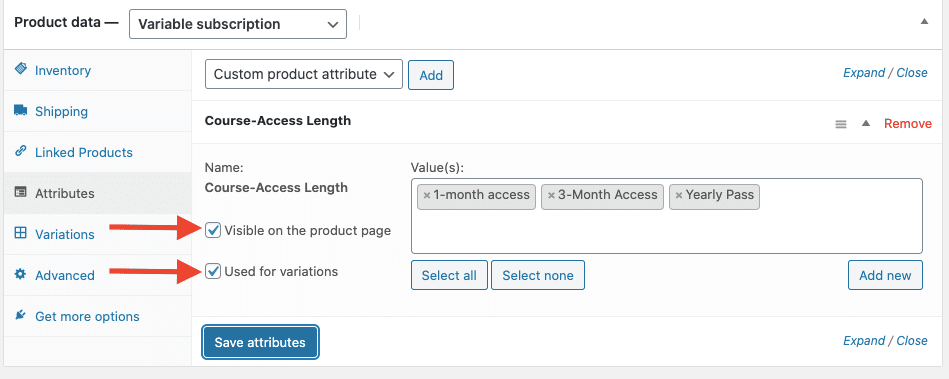The width and height of the screenshot is (949, 379).
Task: Click the Linked Products chain icon
Action: coord(21,151)
